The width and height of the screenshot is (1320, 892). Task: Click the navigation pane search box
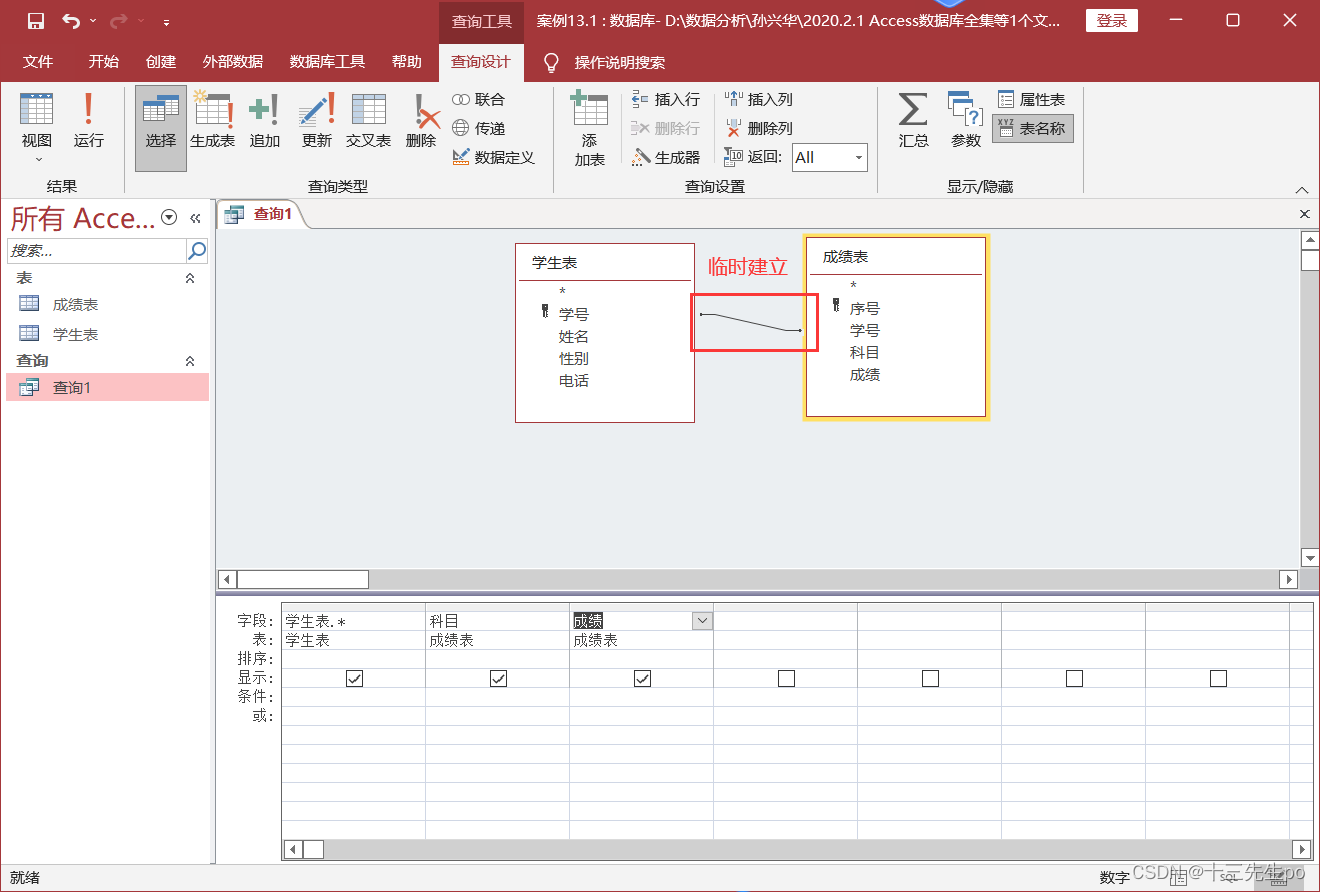(97, 250)
